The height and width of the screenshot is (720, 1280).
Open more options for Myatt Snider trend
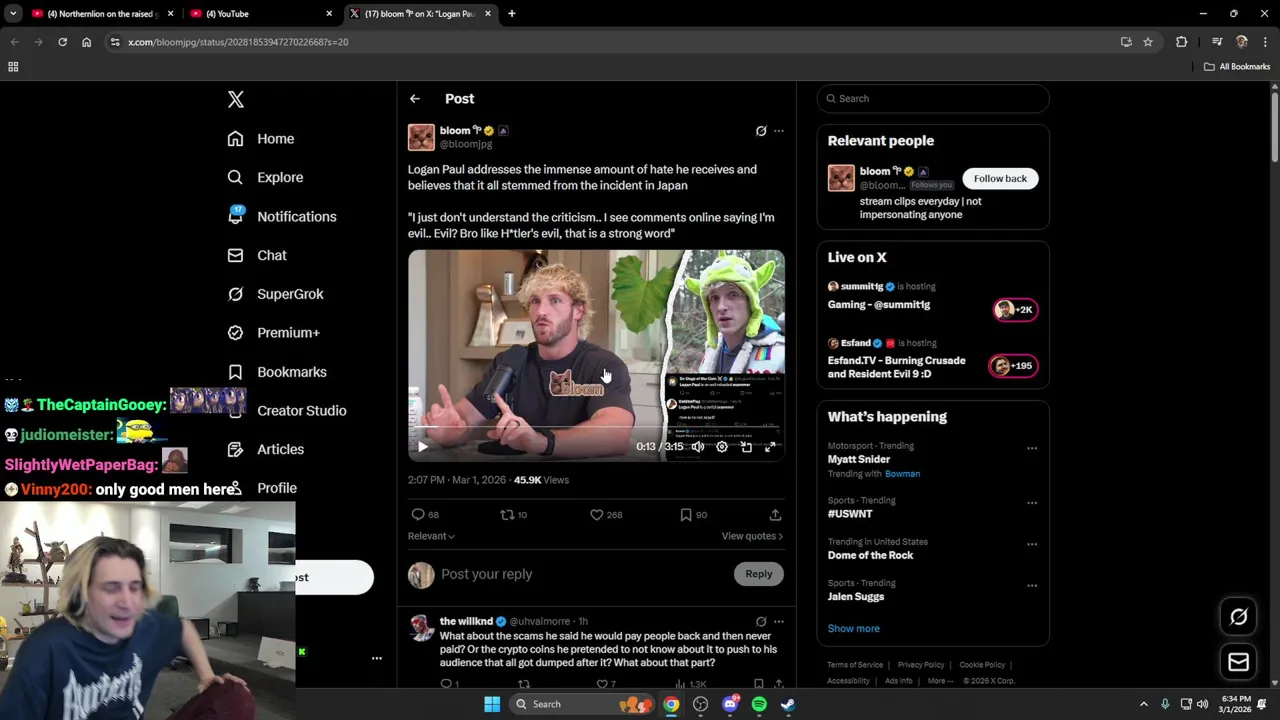tap(1032, 448)
